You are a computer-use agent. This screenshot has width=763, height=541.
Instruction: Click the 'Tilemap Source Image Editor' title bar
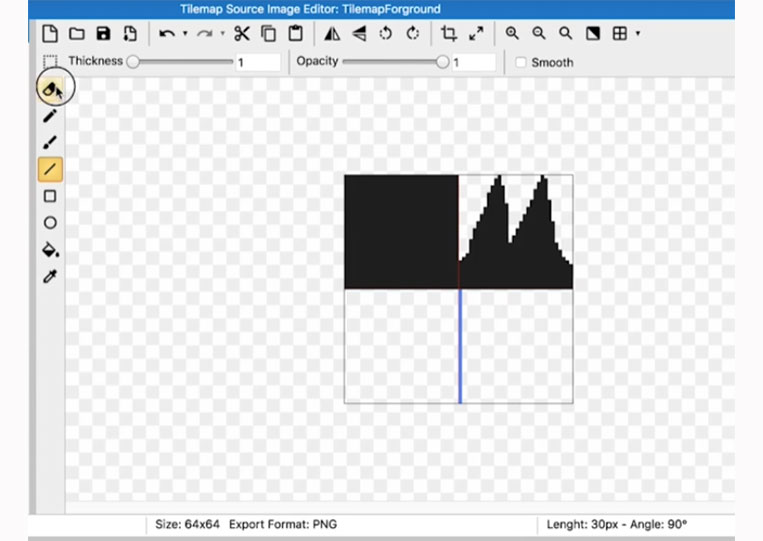[382, 9]
